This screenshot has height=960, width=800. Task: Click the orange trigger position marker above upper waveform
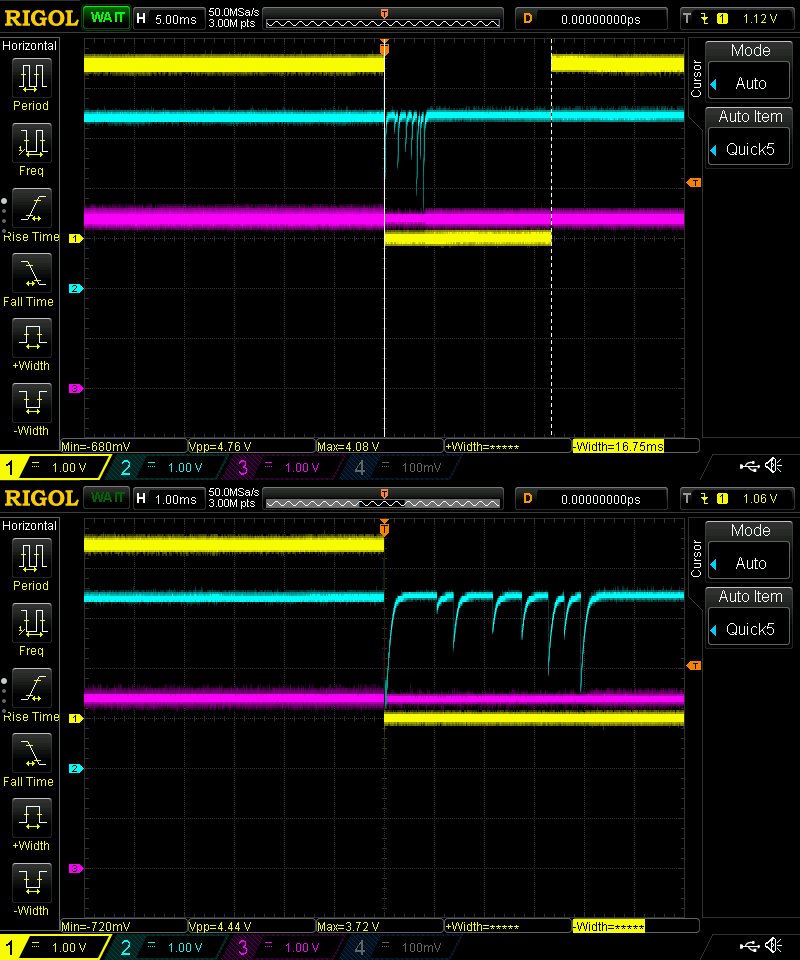(x=384, y=47)
